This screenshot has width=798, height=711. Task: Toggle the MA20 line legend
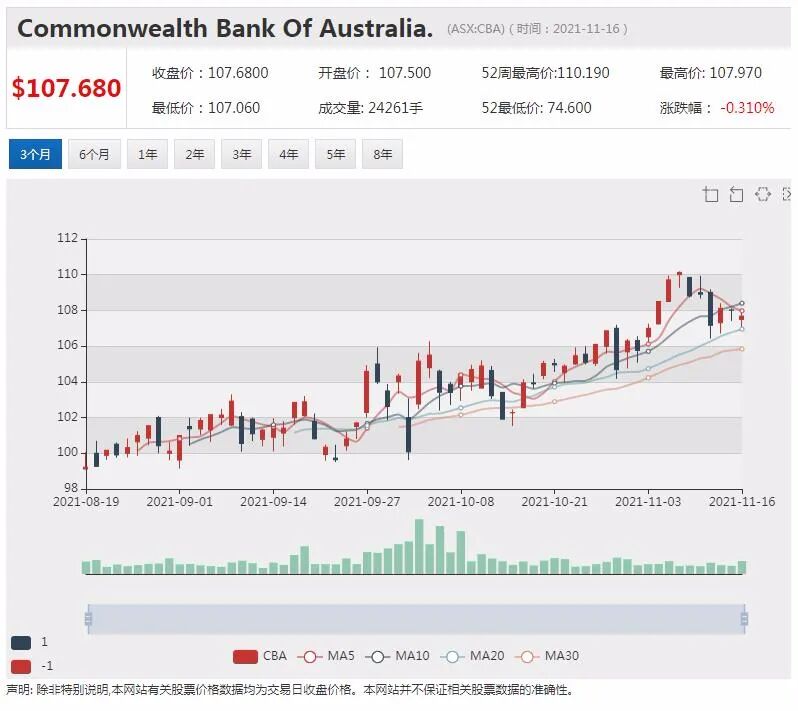(x=472, y=656)
